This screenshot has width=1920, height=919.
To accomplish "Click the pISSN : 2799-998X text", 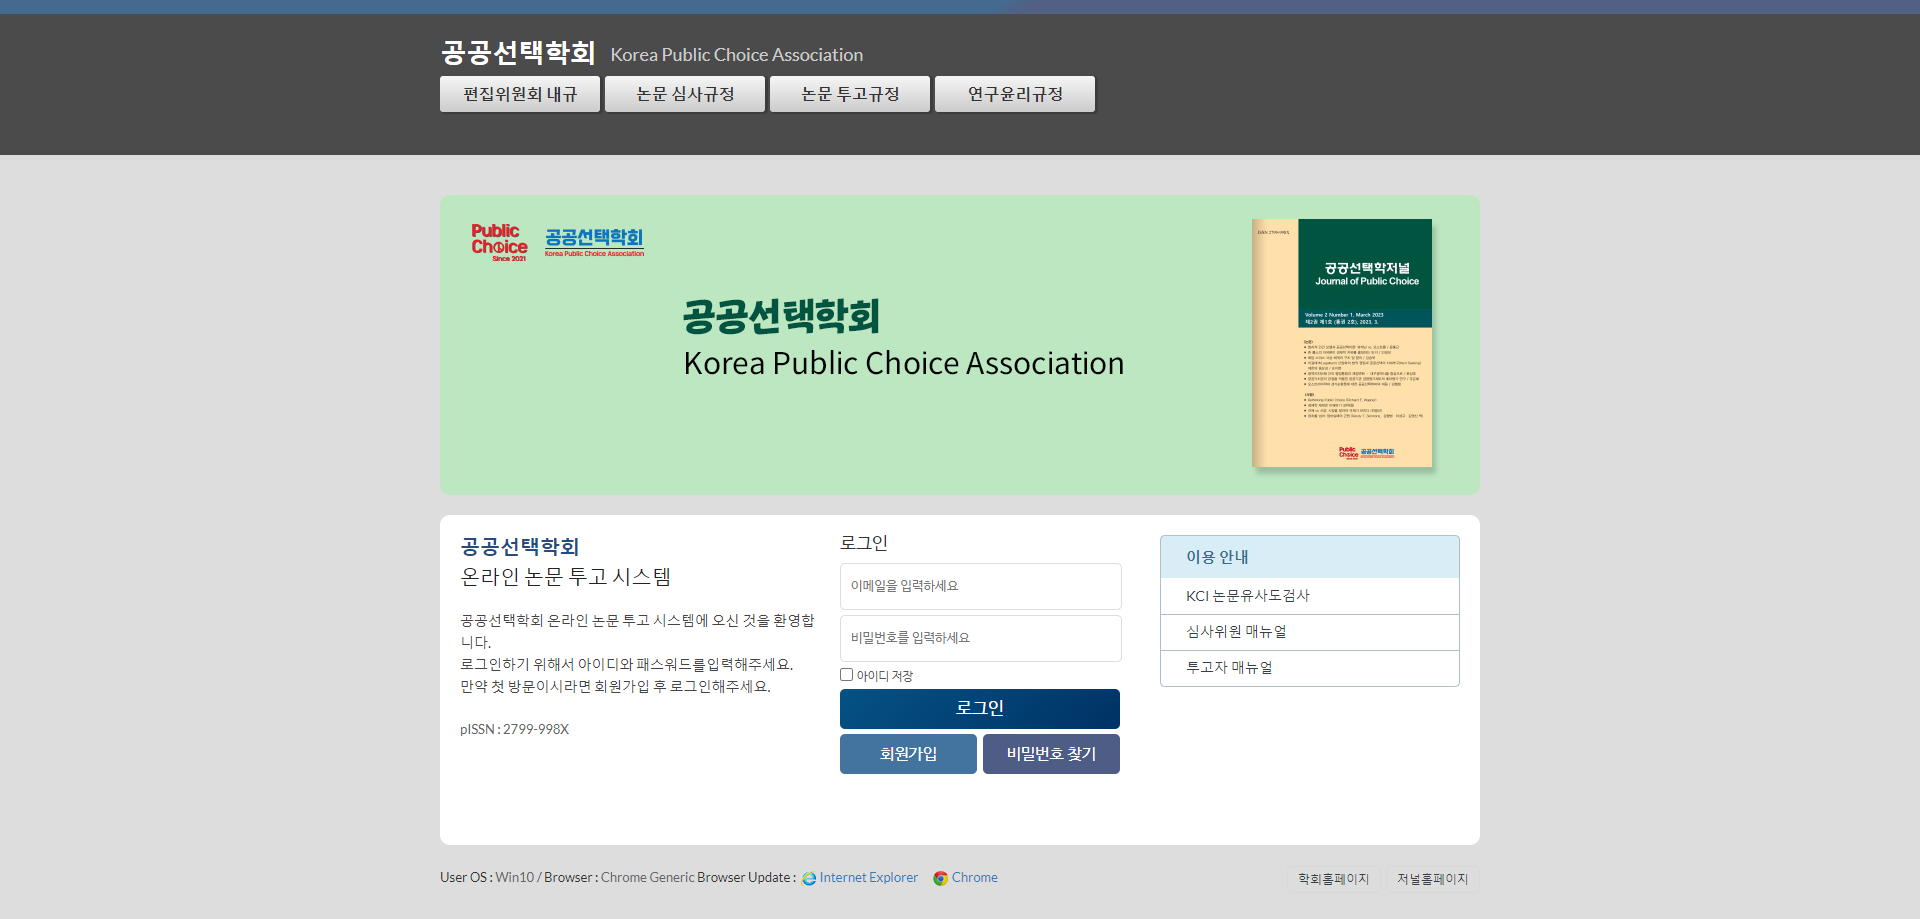I will point(514,730).
